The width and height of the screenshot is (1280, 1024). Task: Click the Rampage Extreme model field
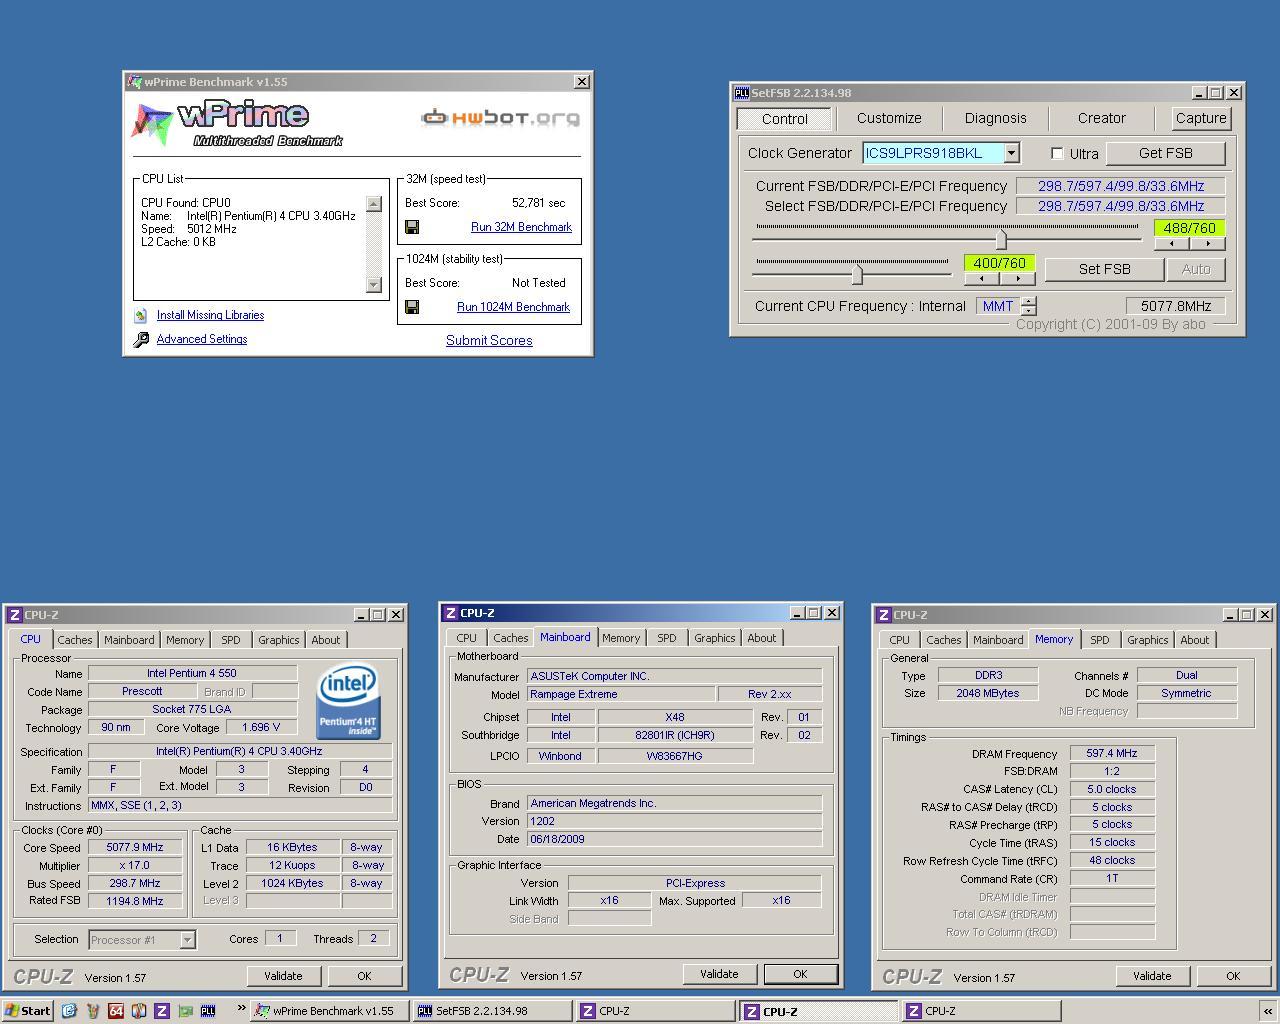click(621, 694)
